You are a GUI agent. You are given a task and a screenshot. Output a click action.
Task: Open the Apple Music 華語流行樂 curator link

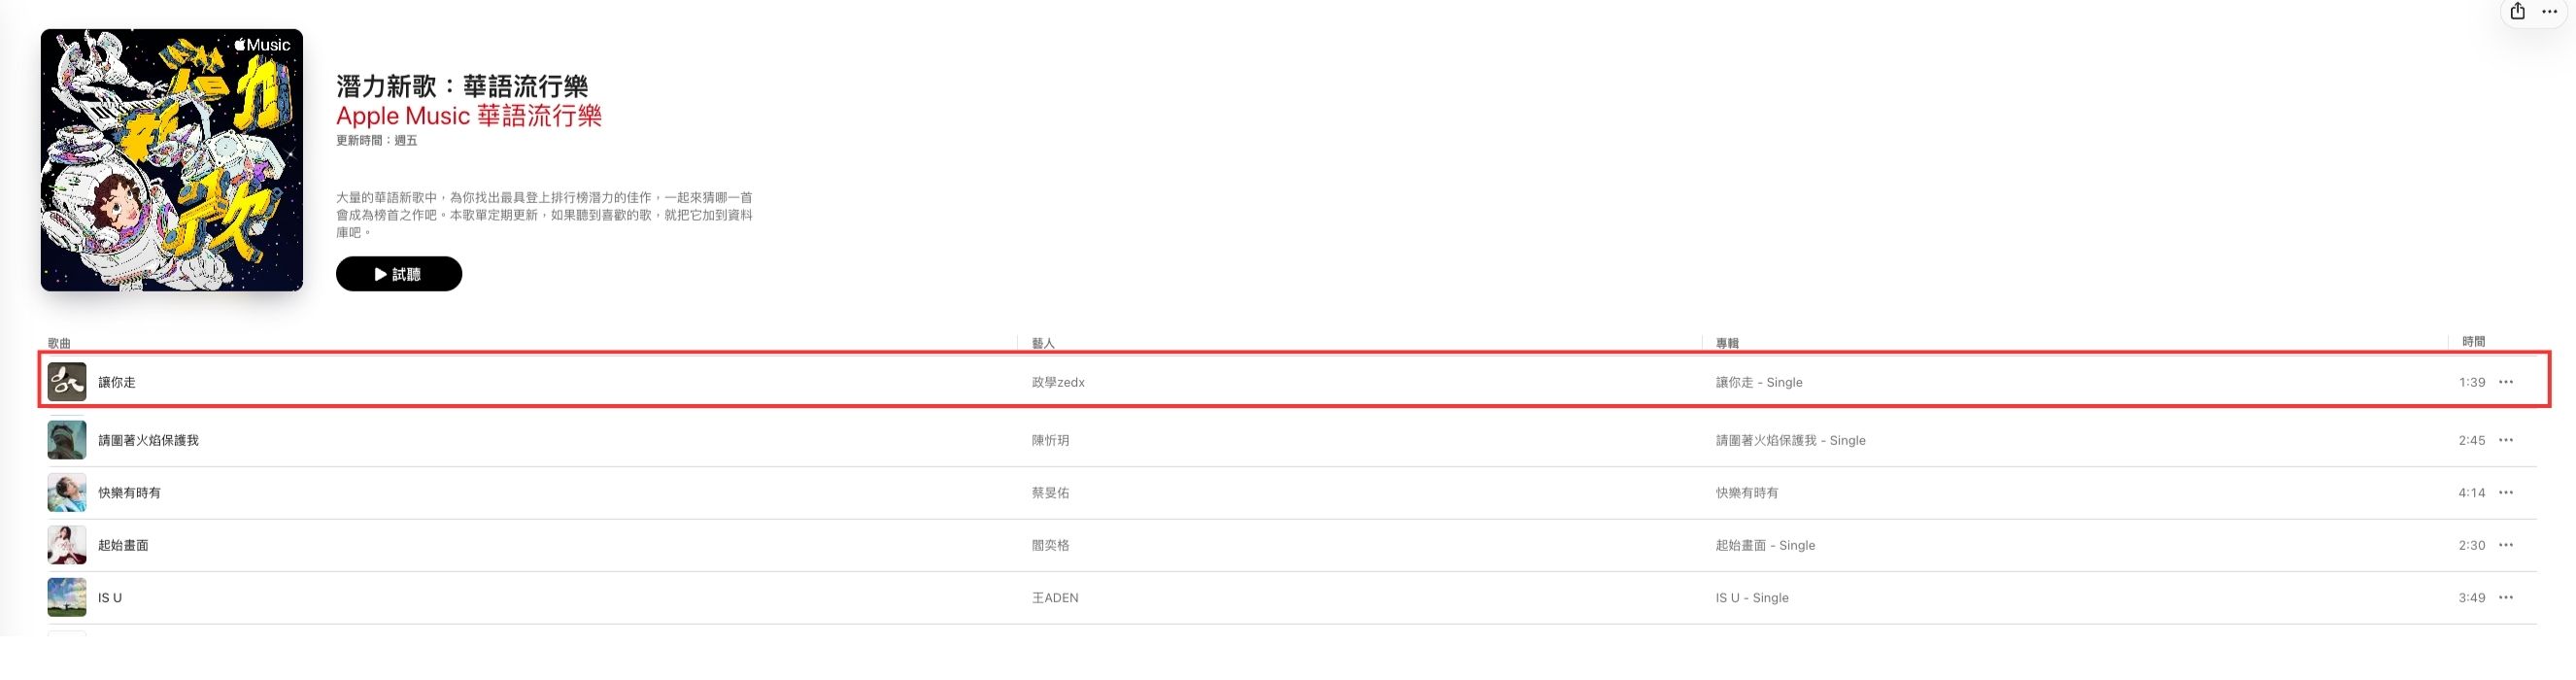(469, 116)
